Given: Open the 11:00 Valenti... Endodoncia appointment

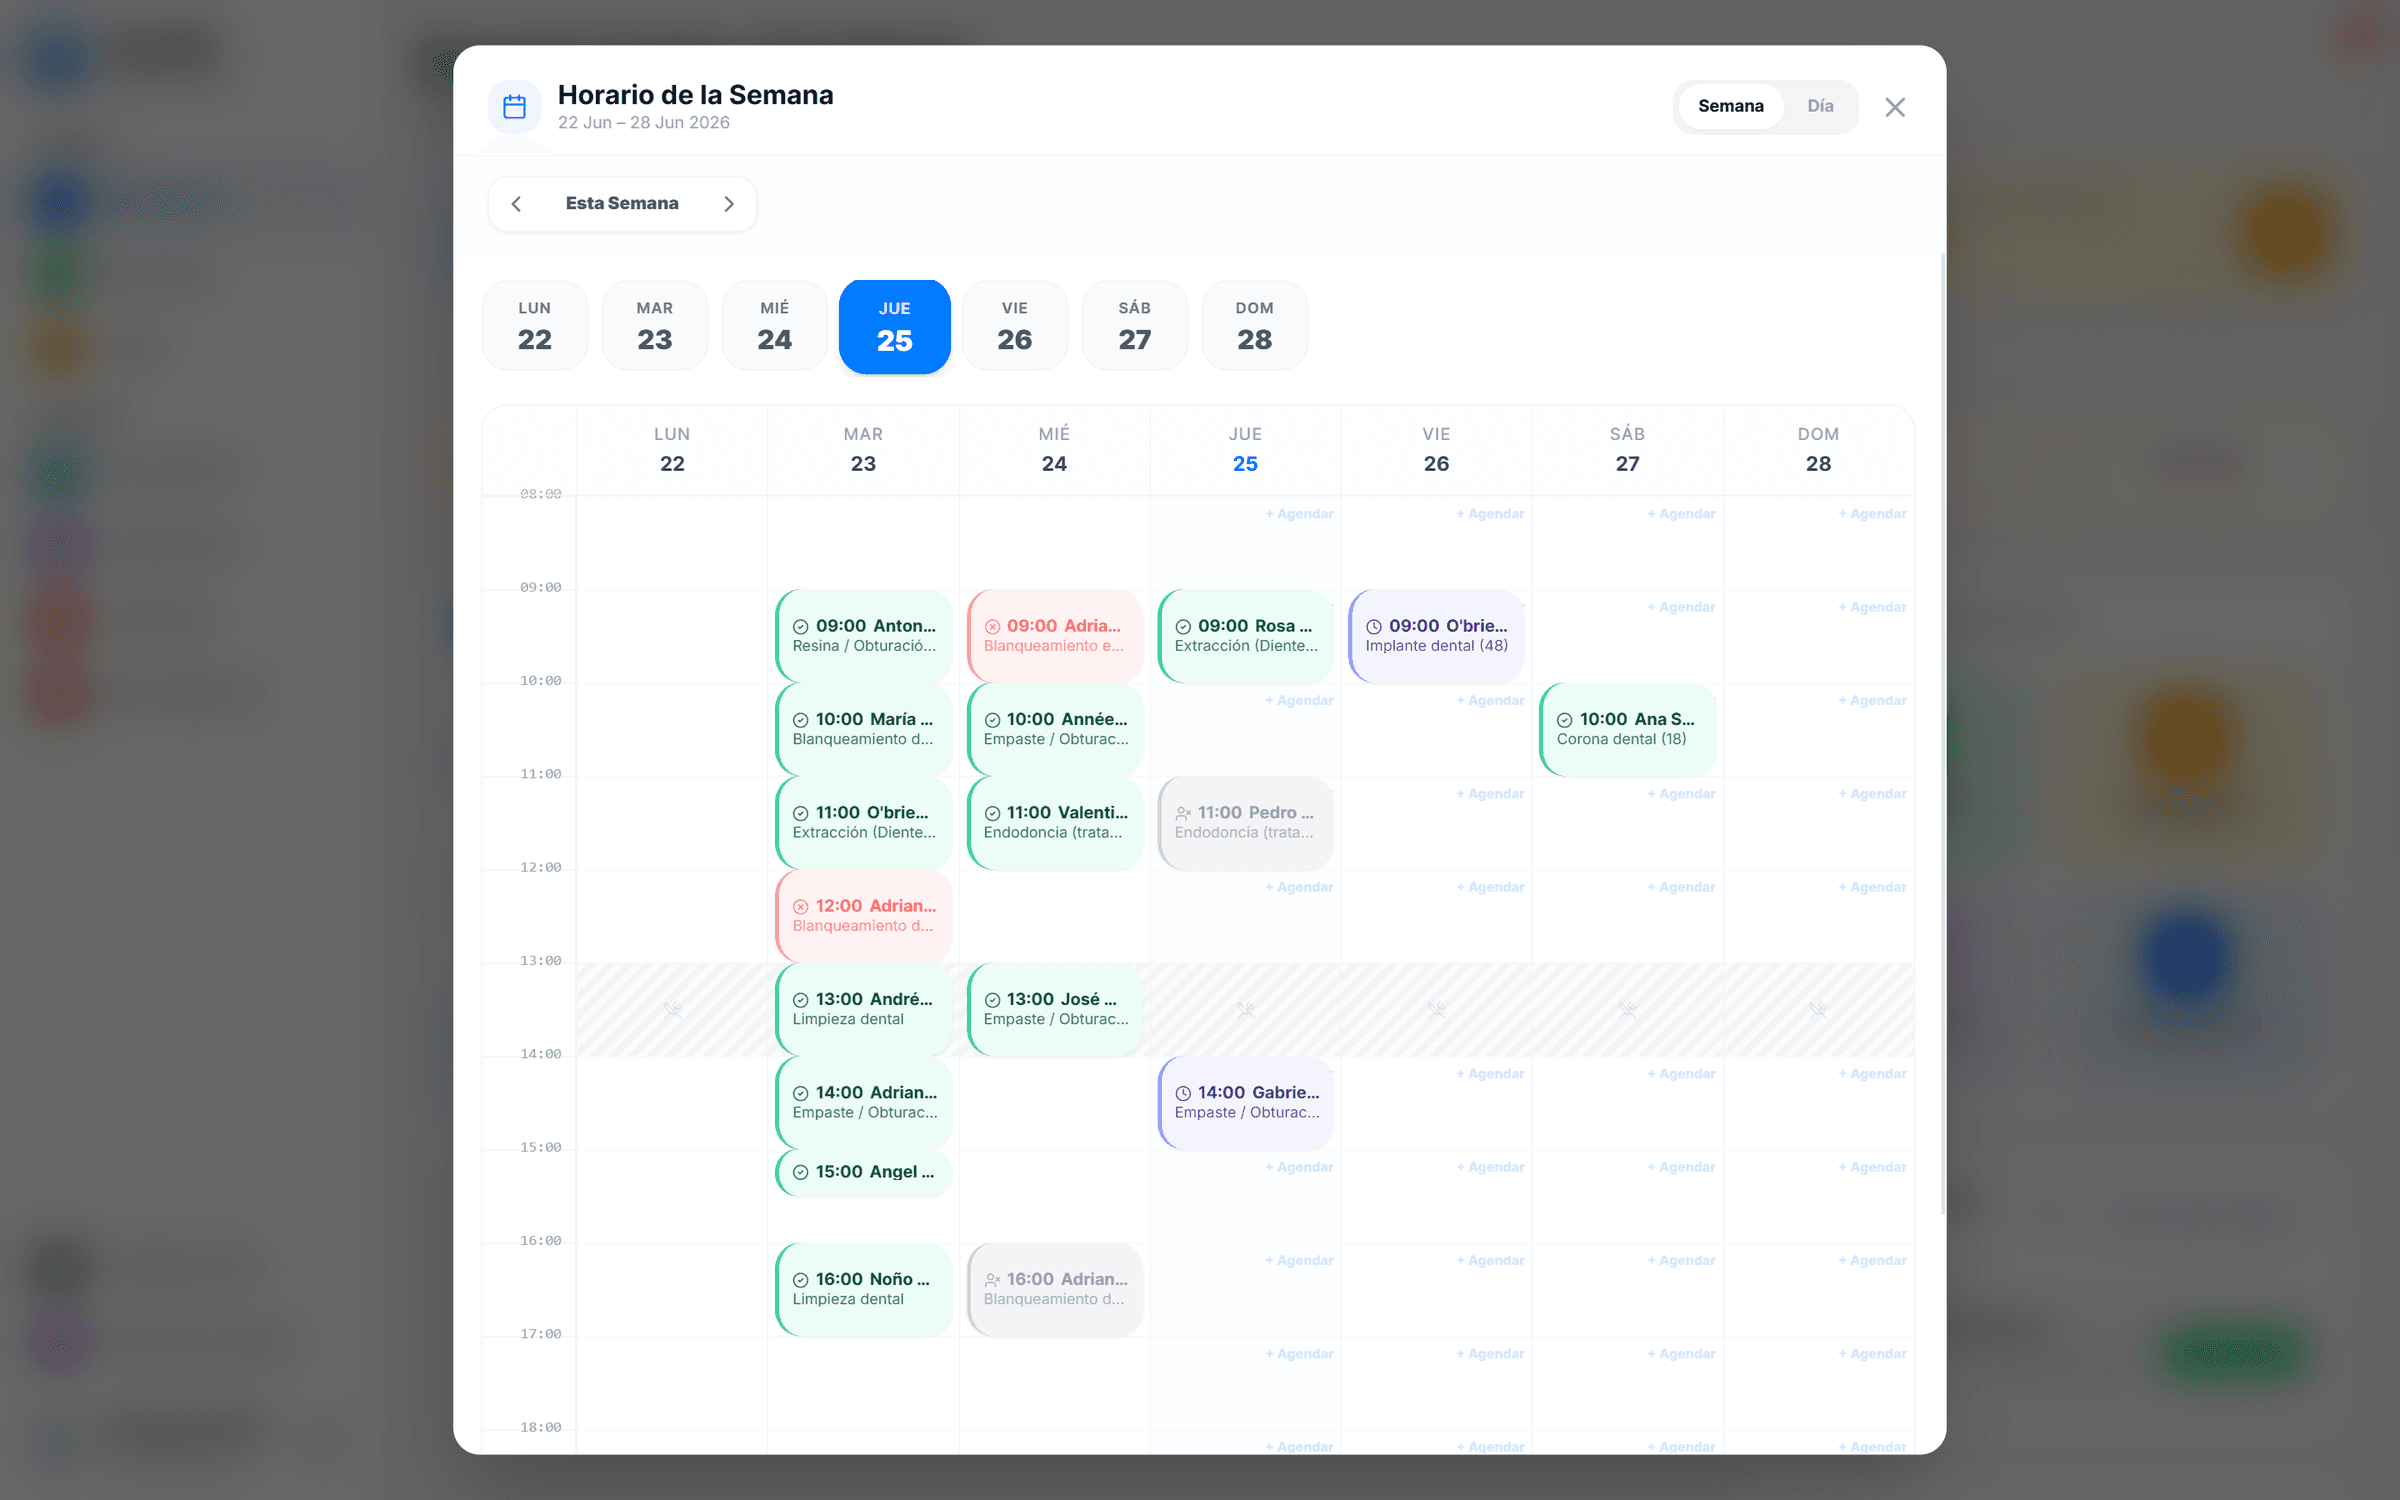Looking at the screenshot, I should (1055, 822).
